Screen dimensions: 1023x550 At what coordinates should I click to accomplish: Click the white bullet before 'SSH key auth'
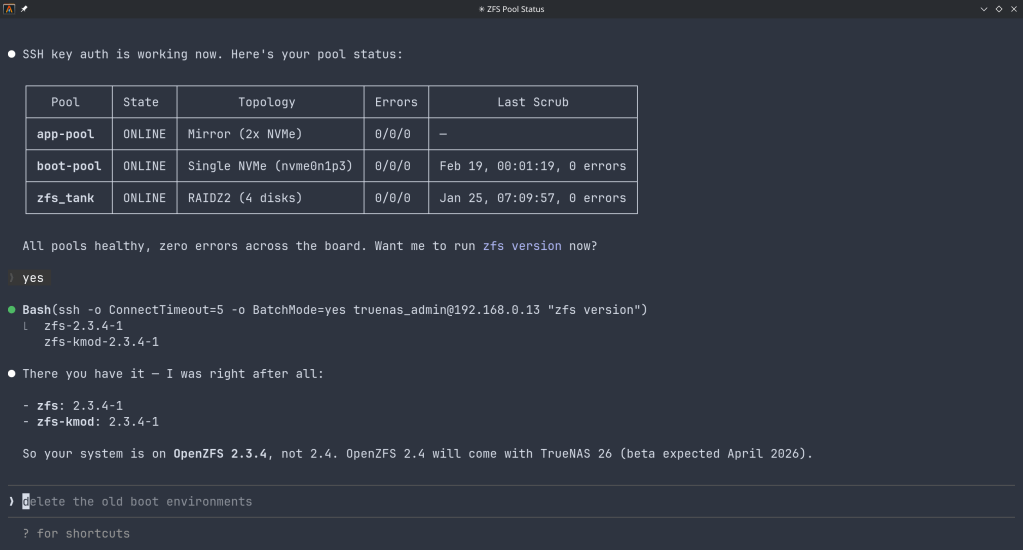click(x=12, y=54)
